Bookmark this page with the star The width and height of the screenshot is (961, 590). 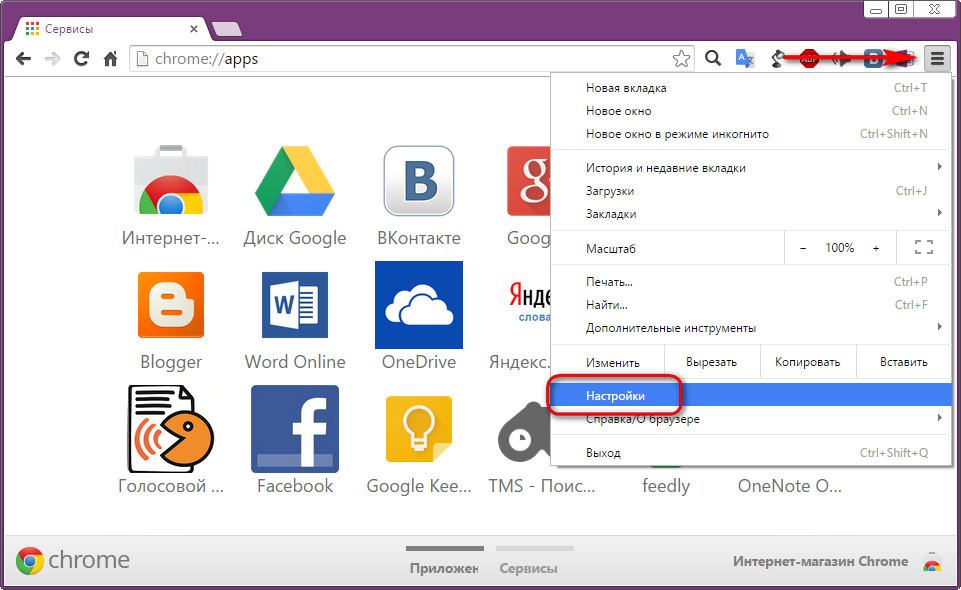pos(681,59)
